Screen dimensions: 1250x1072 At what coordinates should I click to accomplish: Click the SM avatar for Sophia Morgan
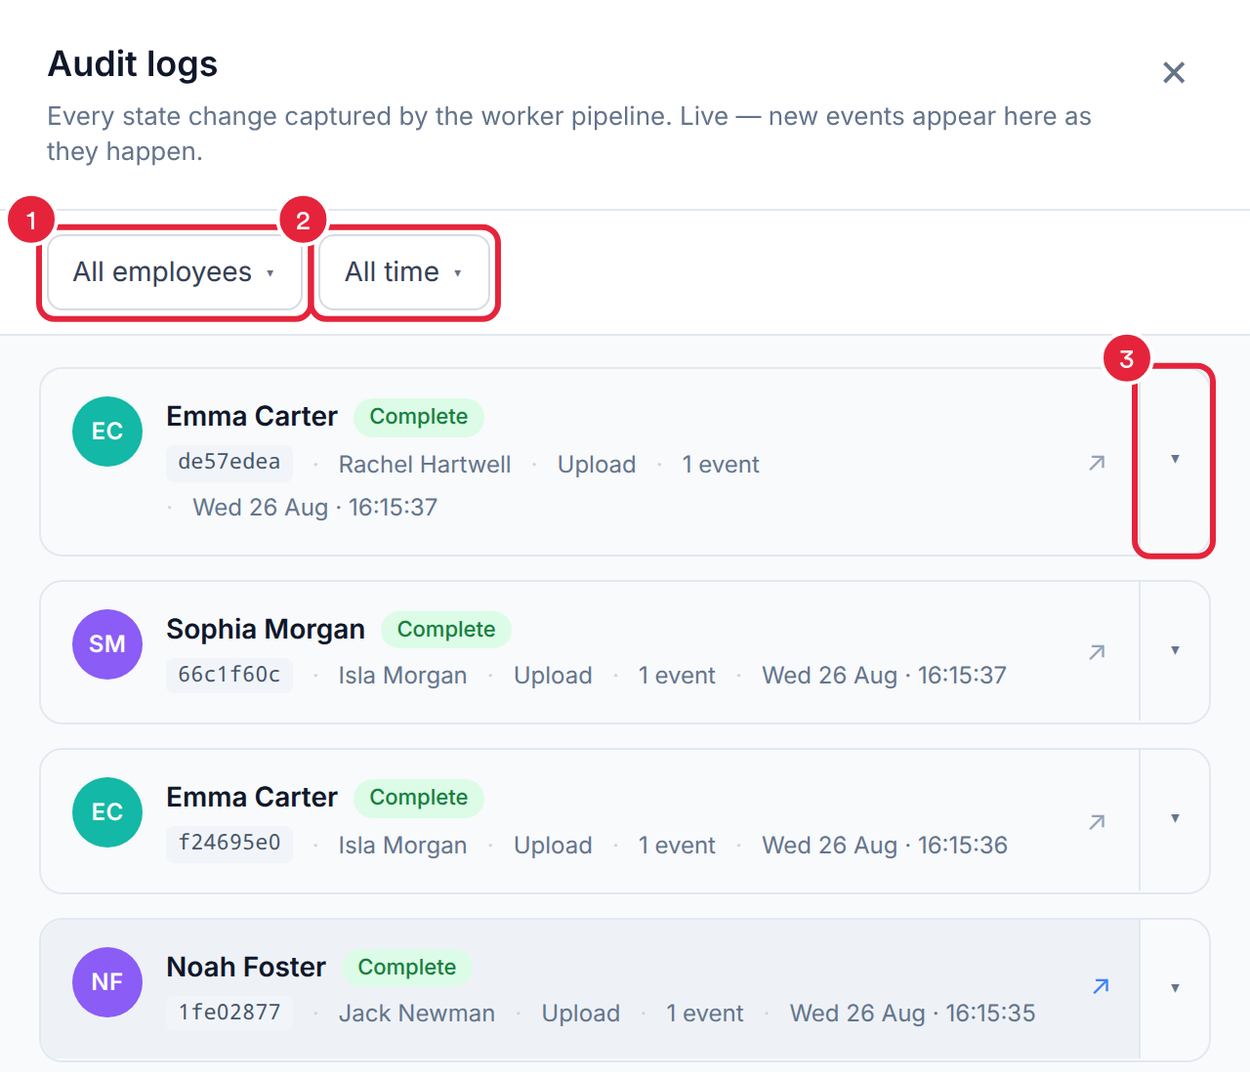107,644
